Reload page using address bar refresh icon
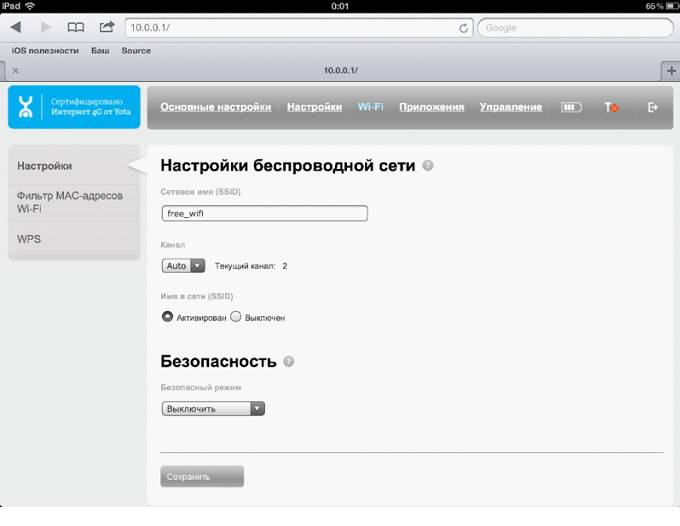 [463, 28]
